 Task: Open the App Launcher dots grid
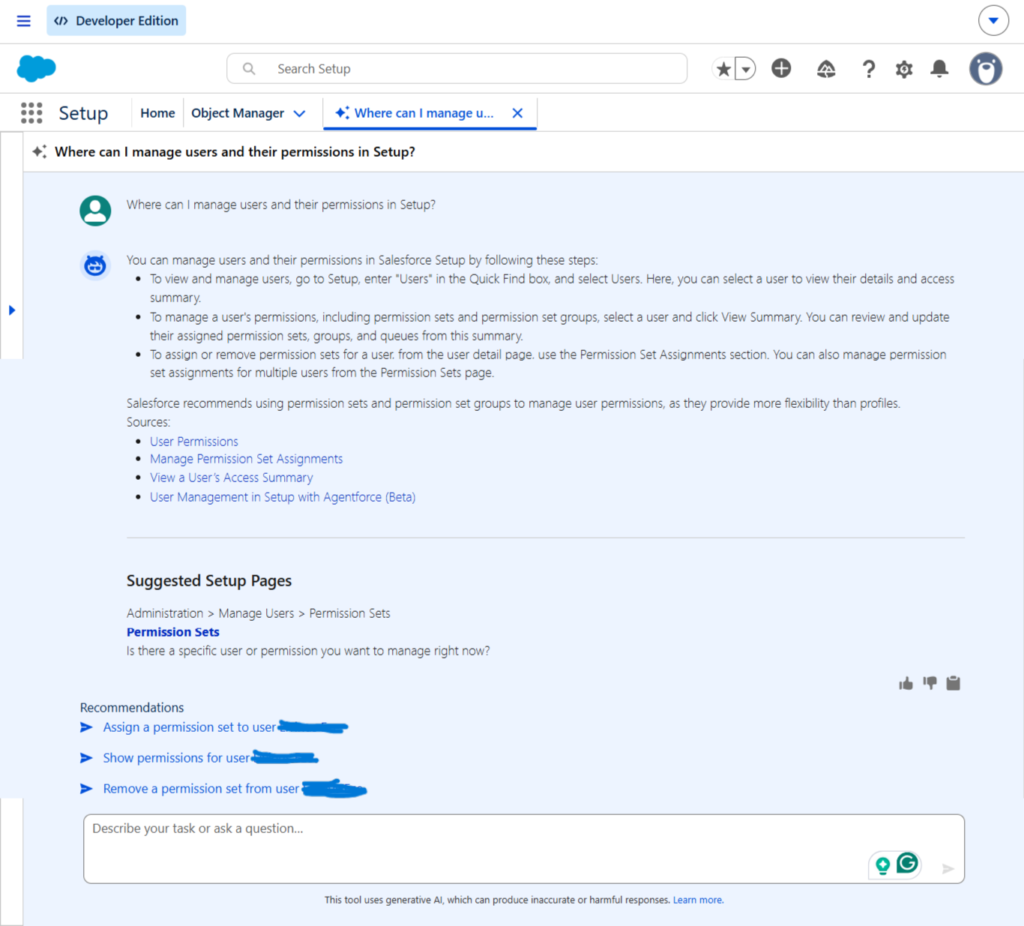click(31, 113)
